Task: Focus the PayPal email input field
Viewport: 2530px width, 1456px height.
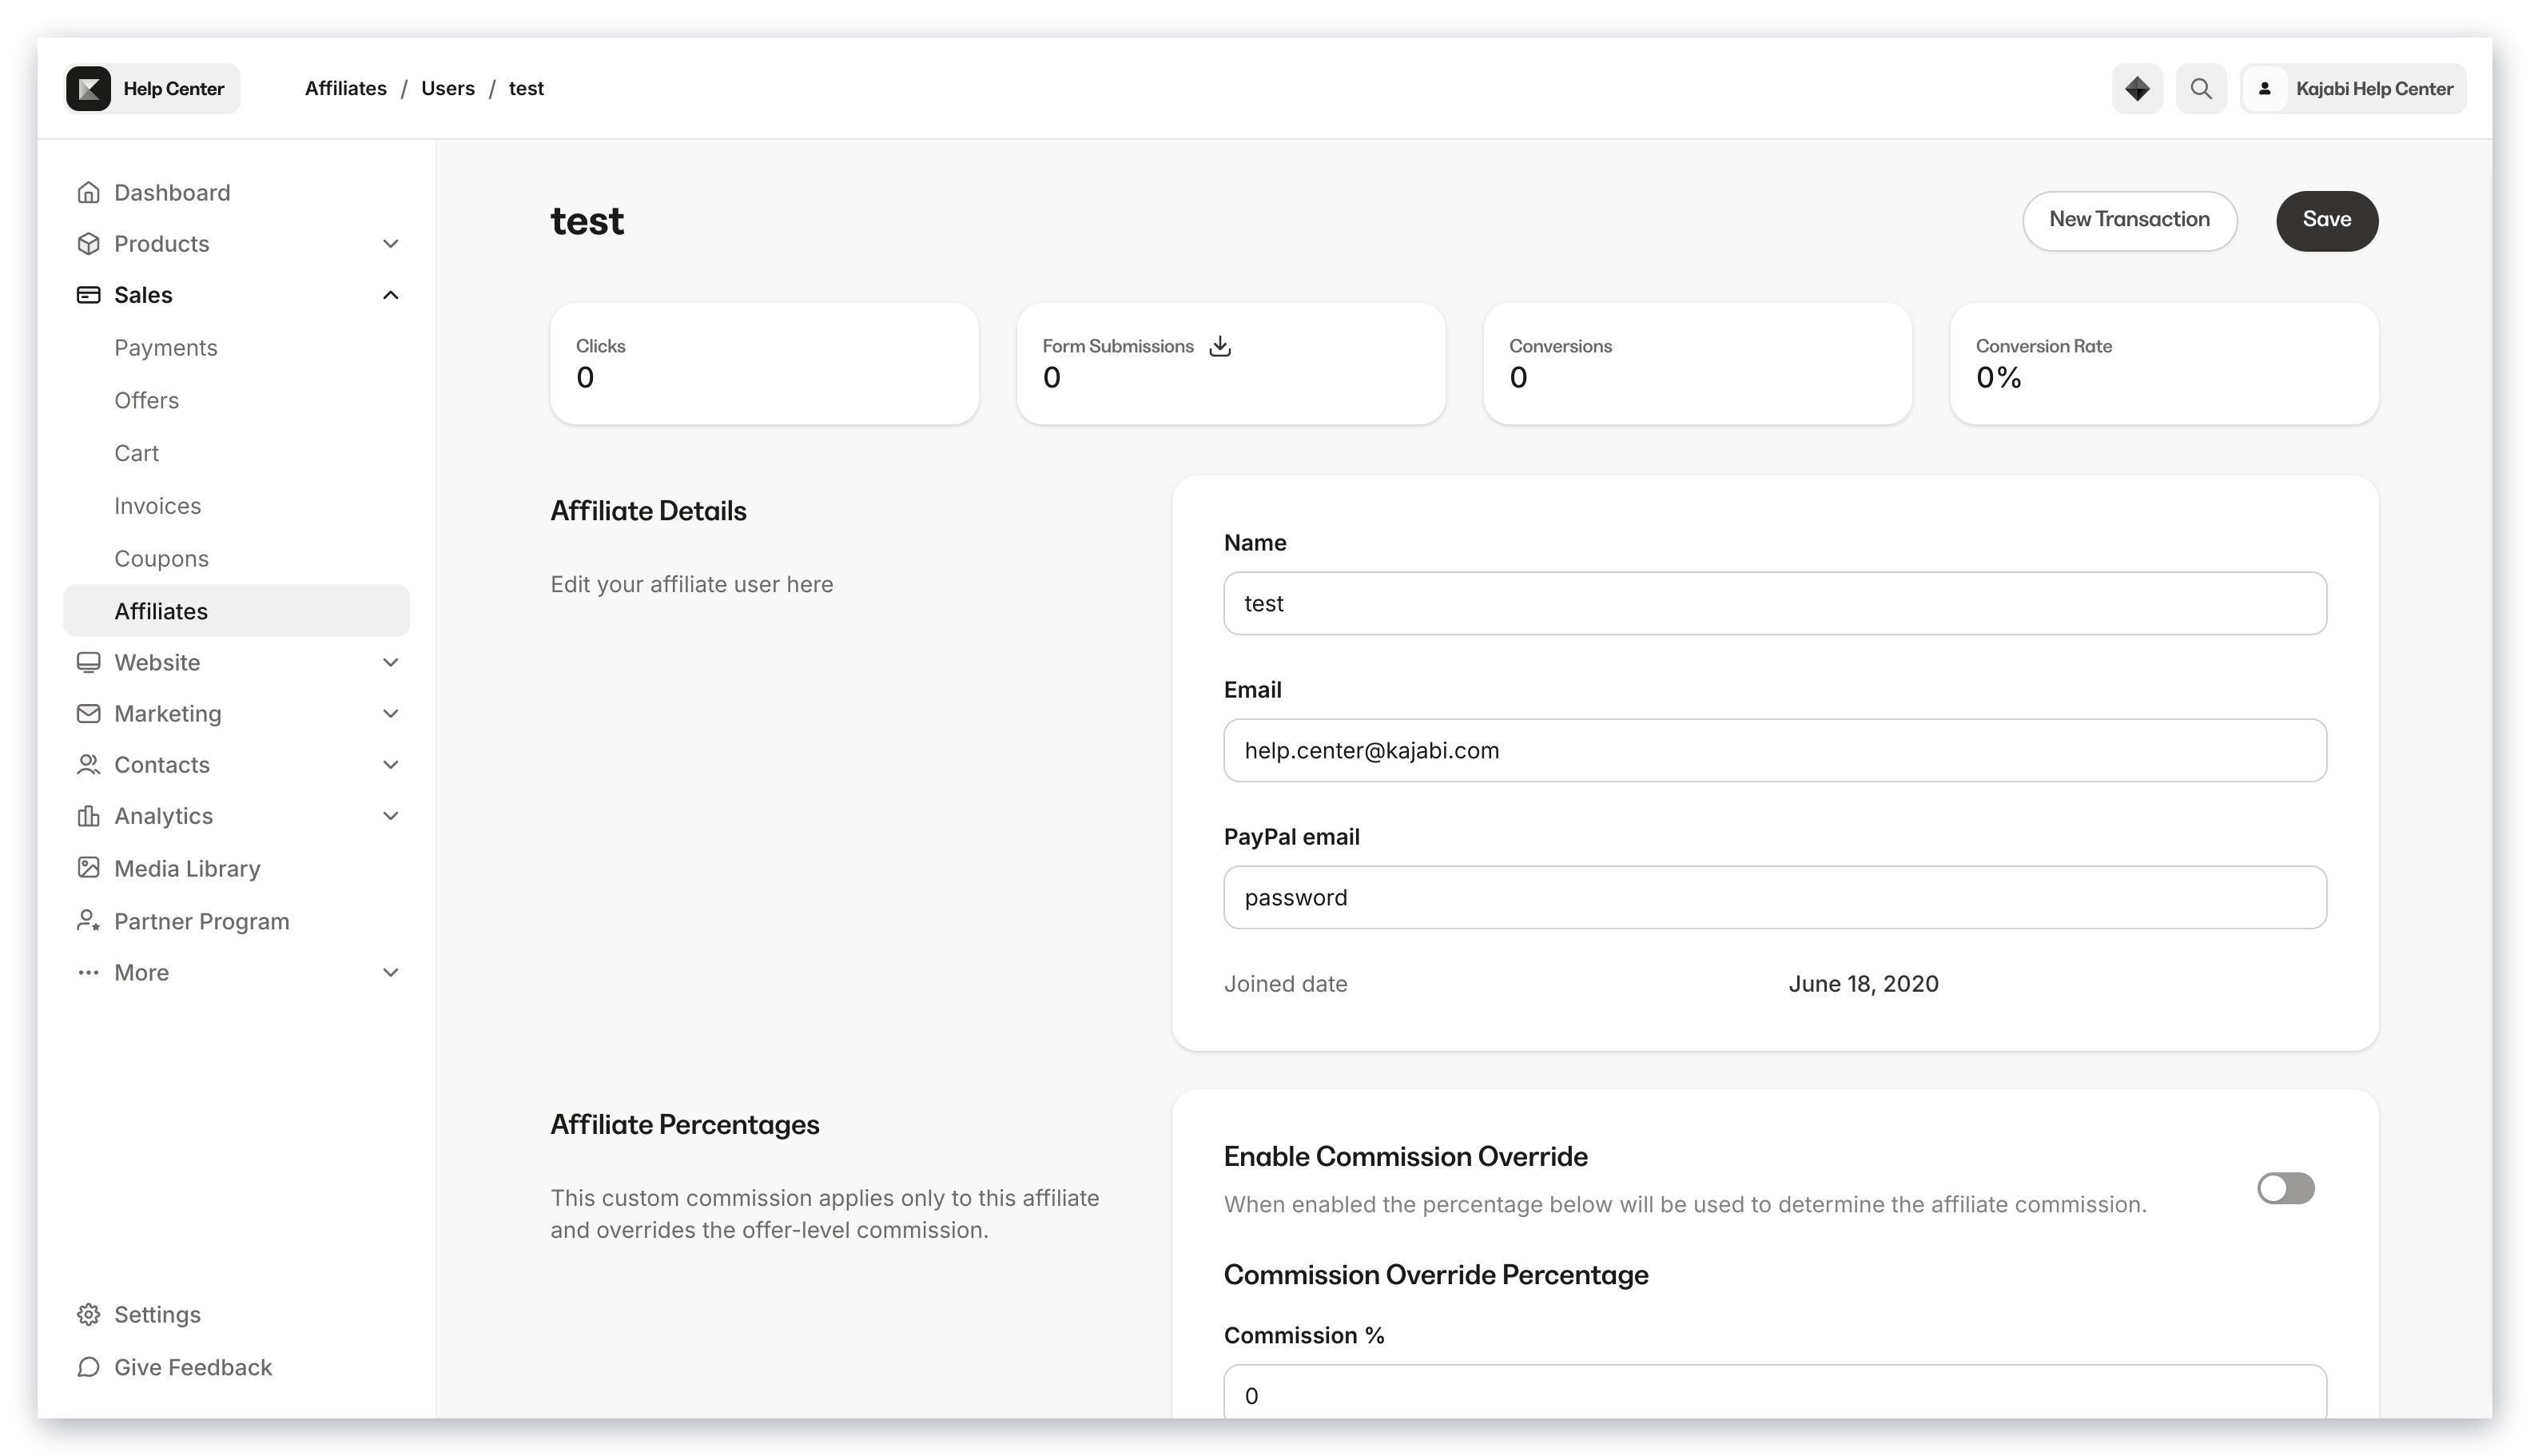Action: click(1774, 897)
